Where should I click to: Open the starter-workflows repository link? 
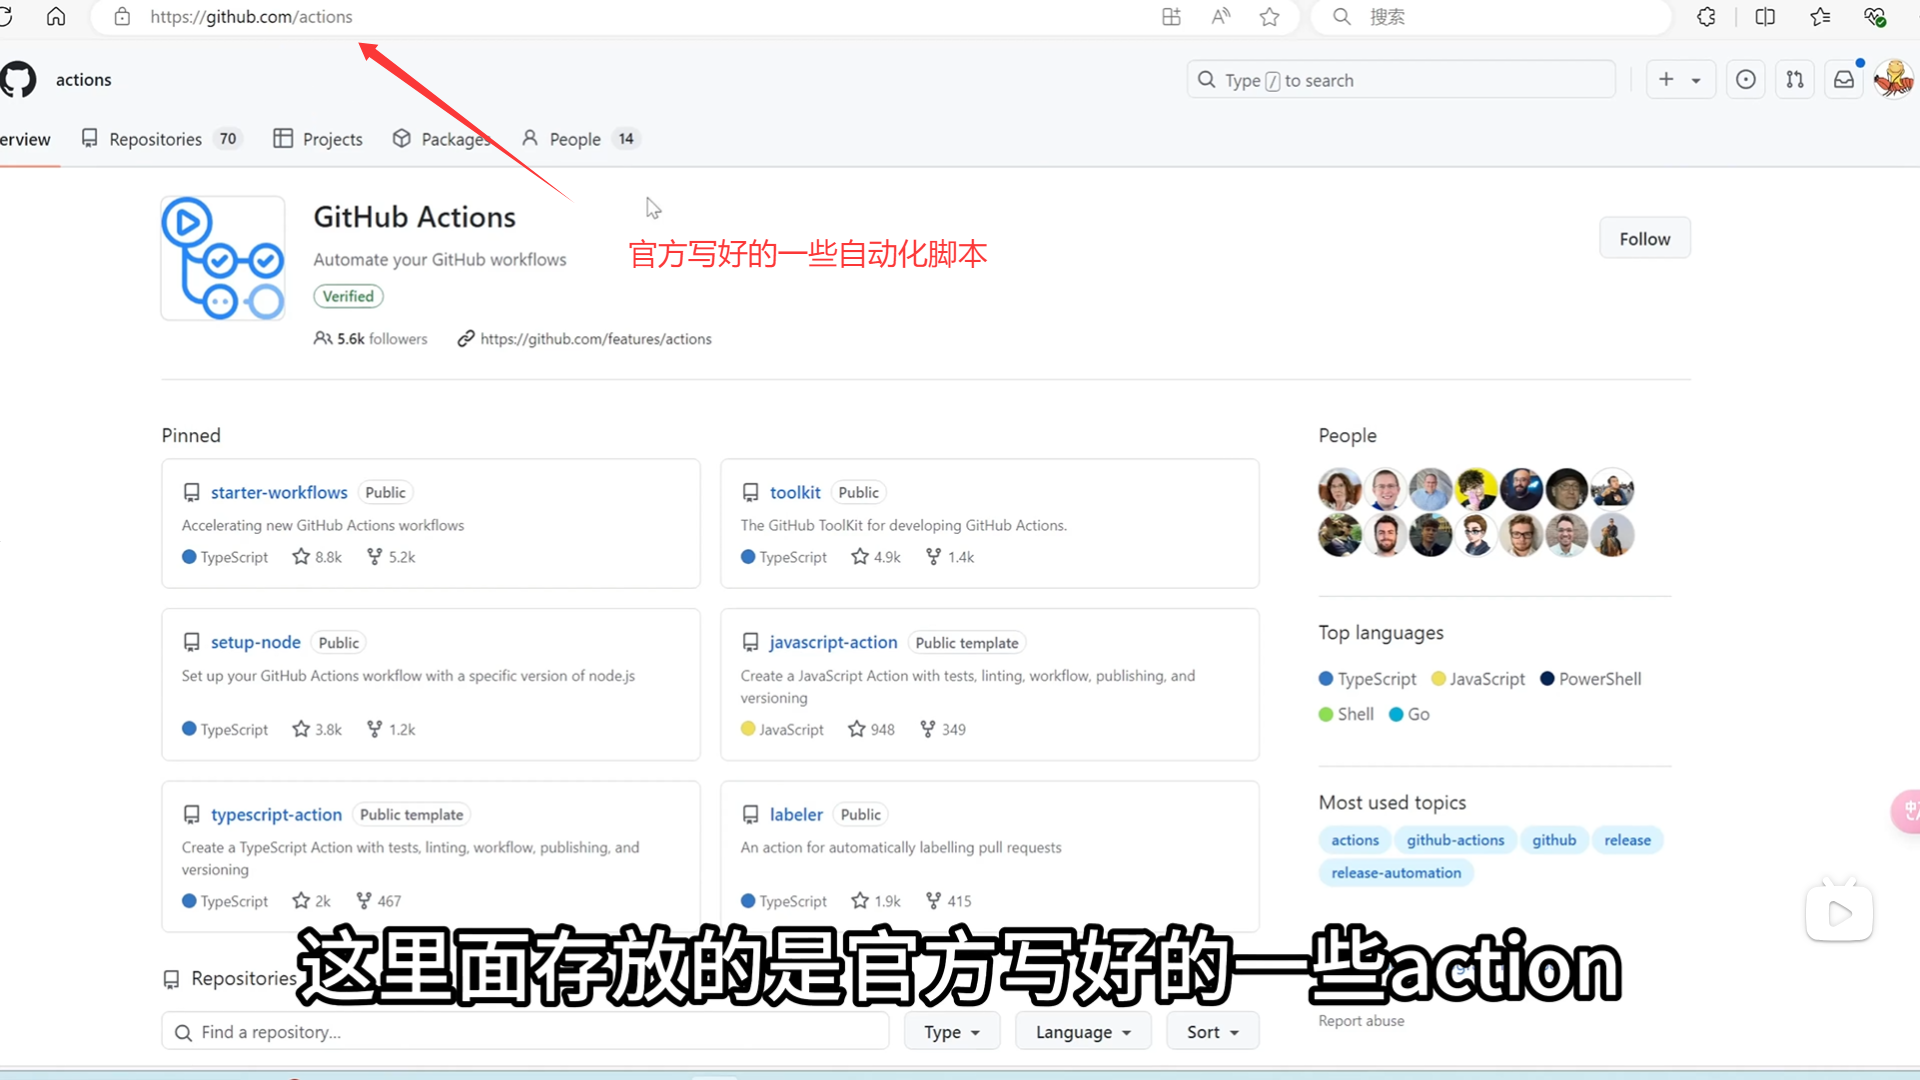(279, 492)
